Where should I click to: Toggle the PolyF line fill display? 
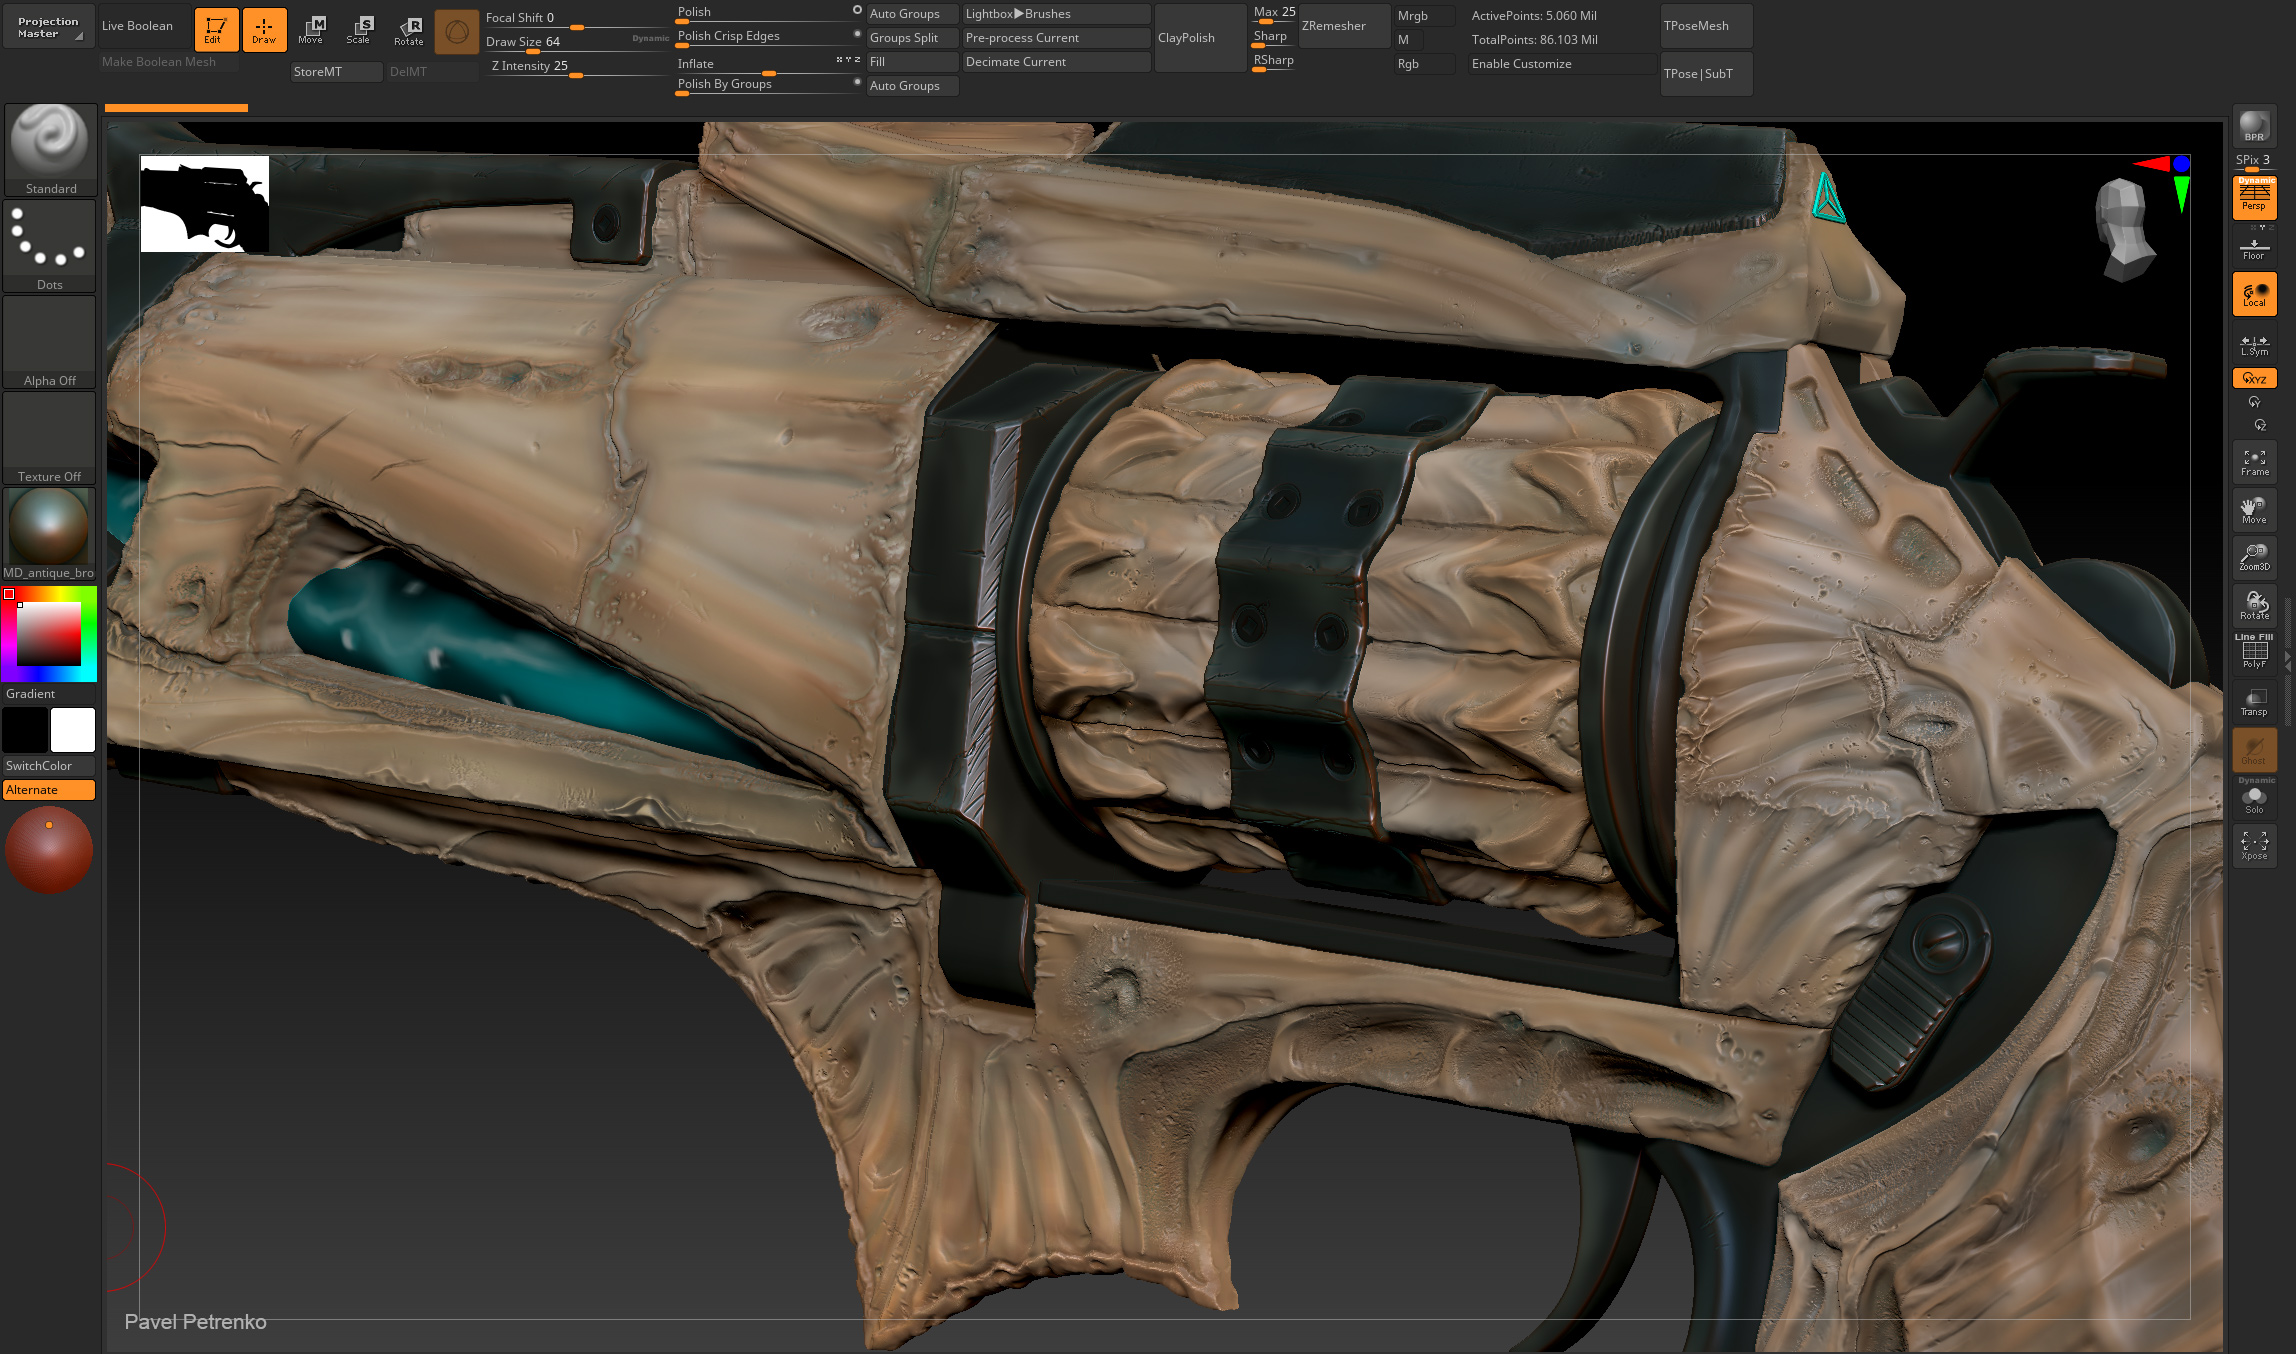pyautogui.click(x=2254, y=652)
